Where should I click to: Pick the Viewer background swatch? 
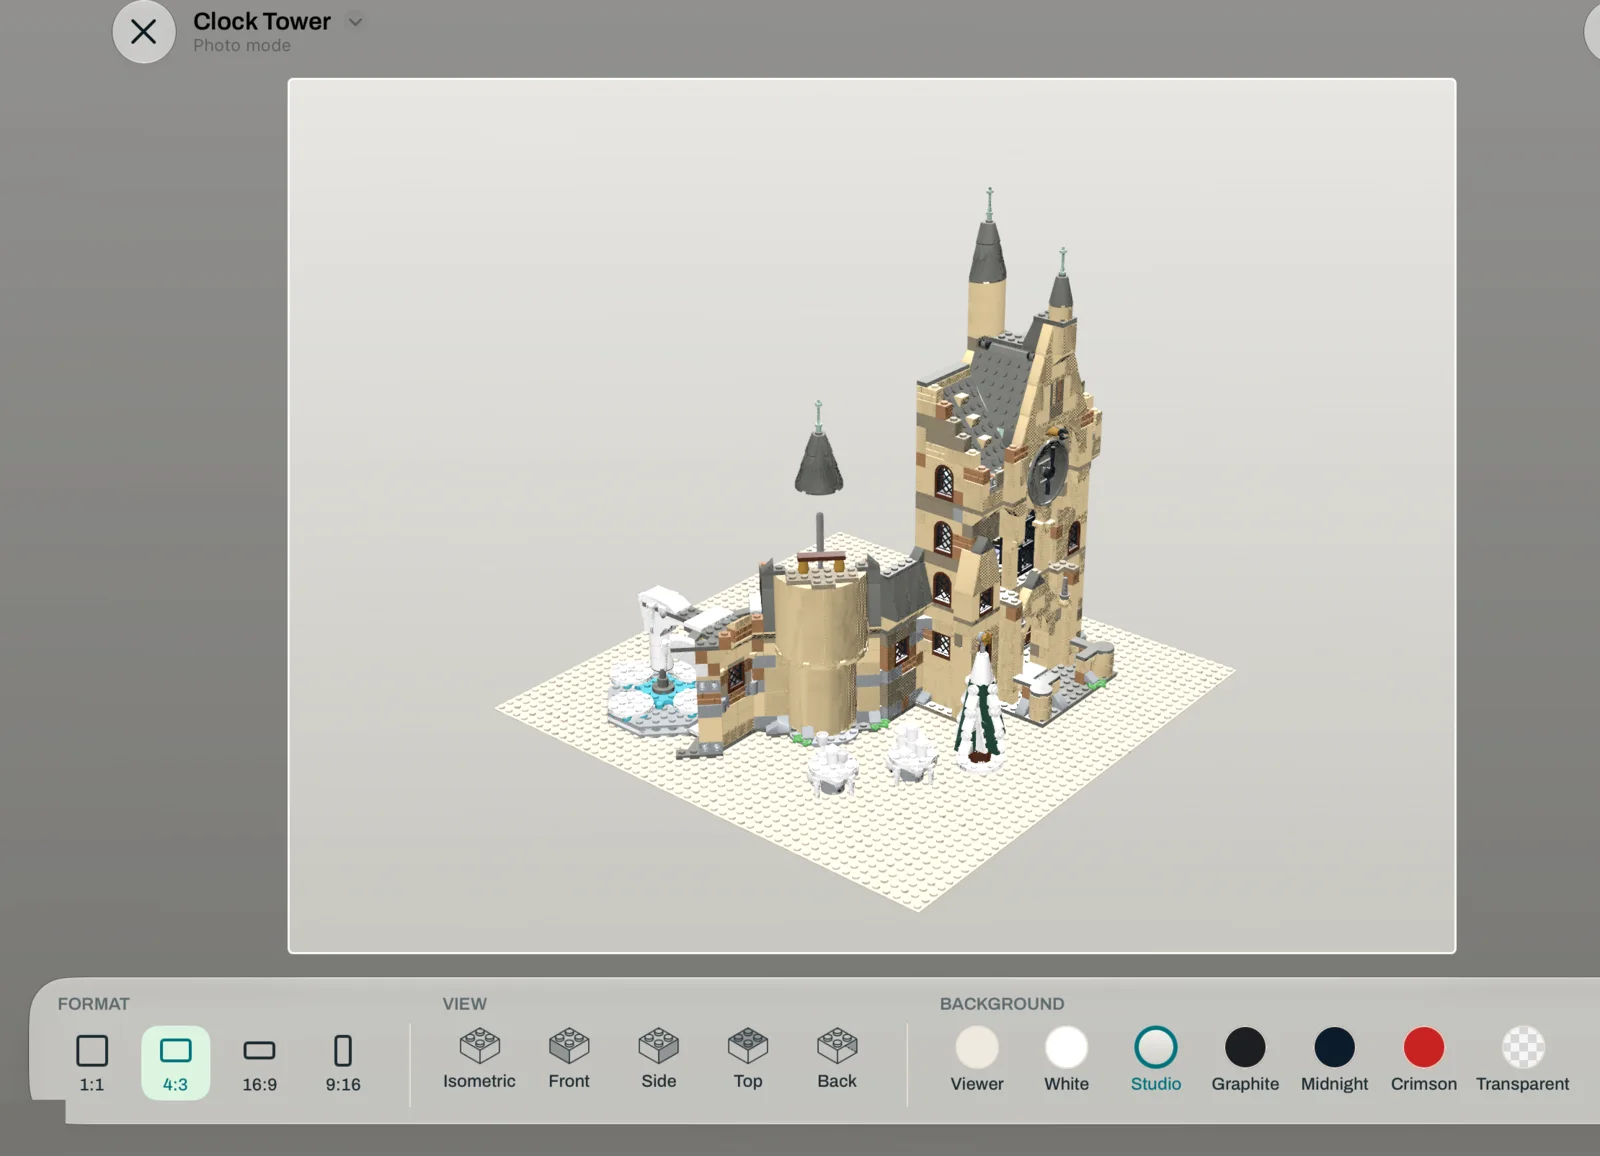tap(977, 1047)
